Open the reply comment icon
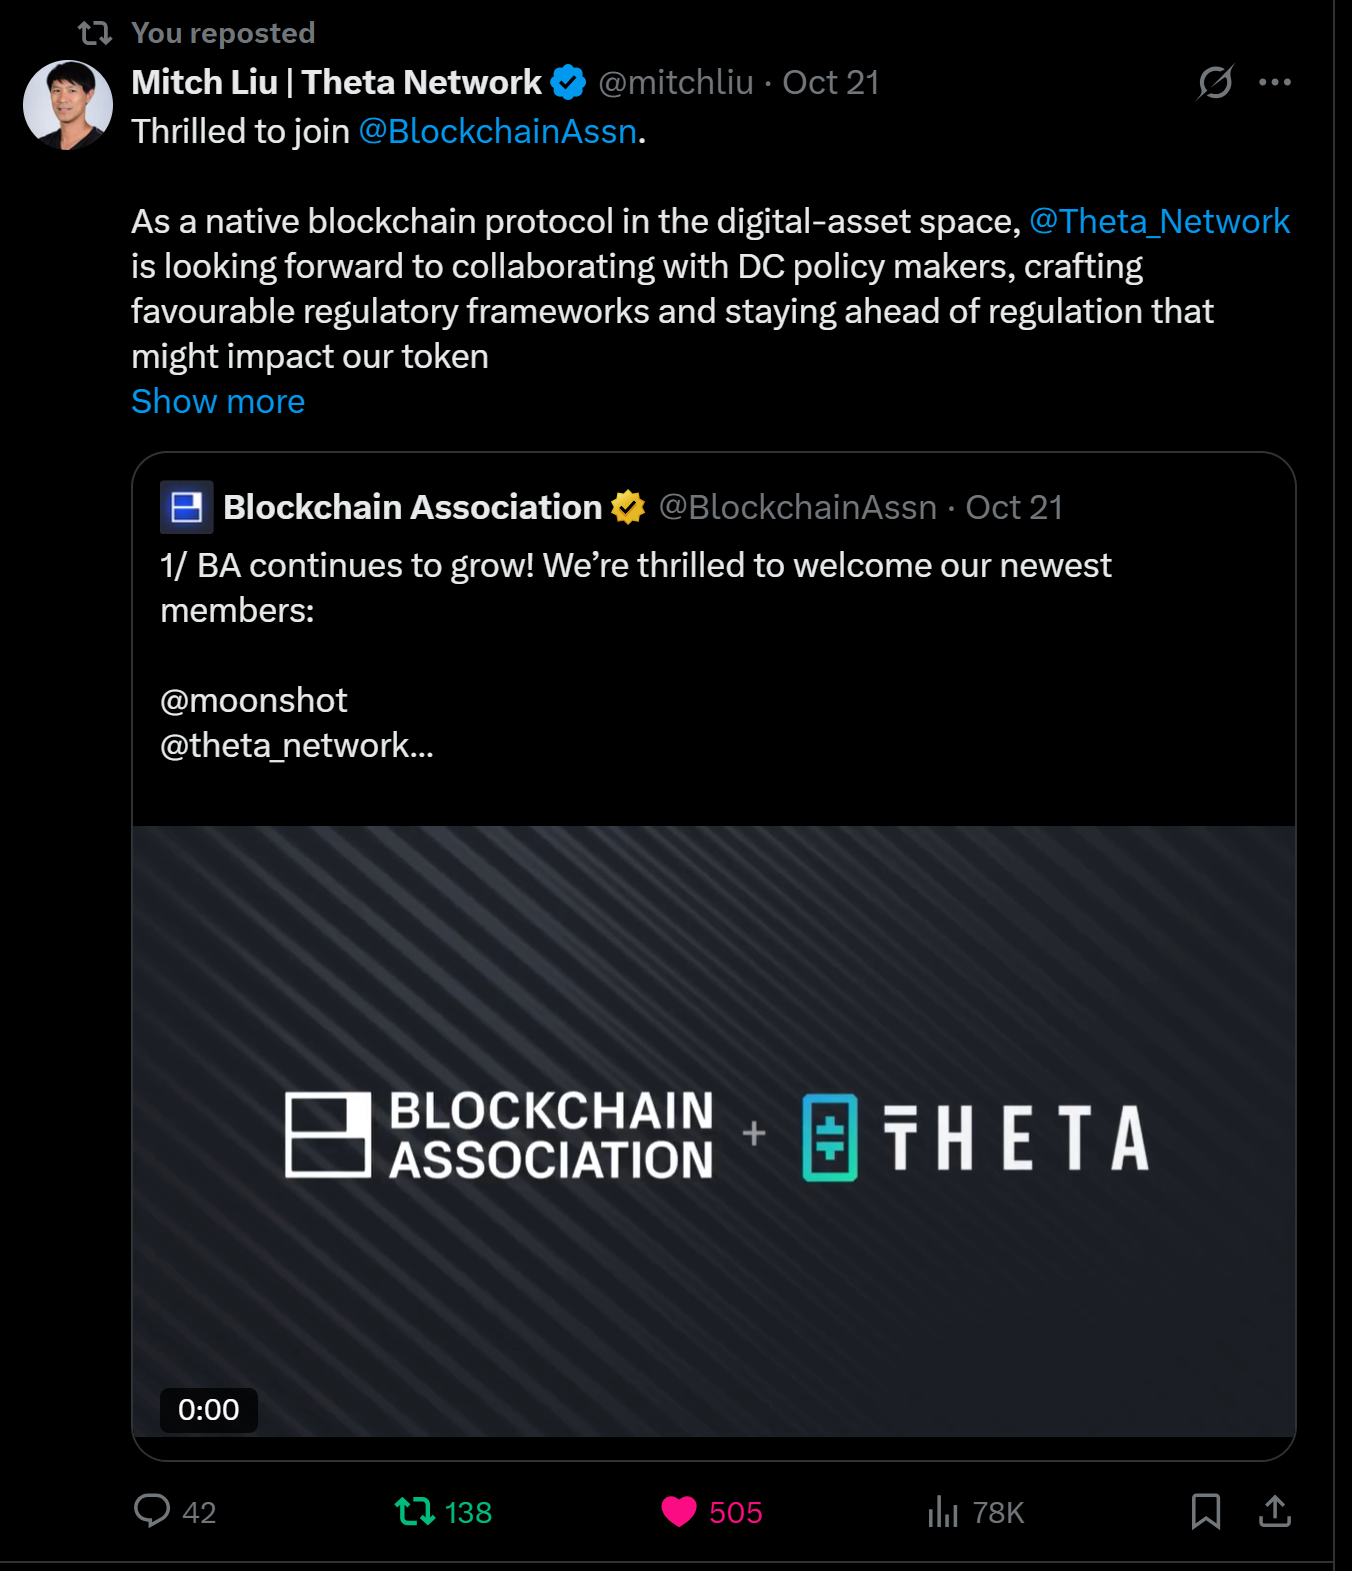This screenshot has width=1352, height=1571. point(152,1510)
